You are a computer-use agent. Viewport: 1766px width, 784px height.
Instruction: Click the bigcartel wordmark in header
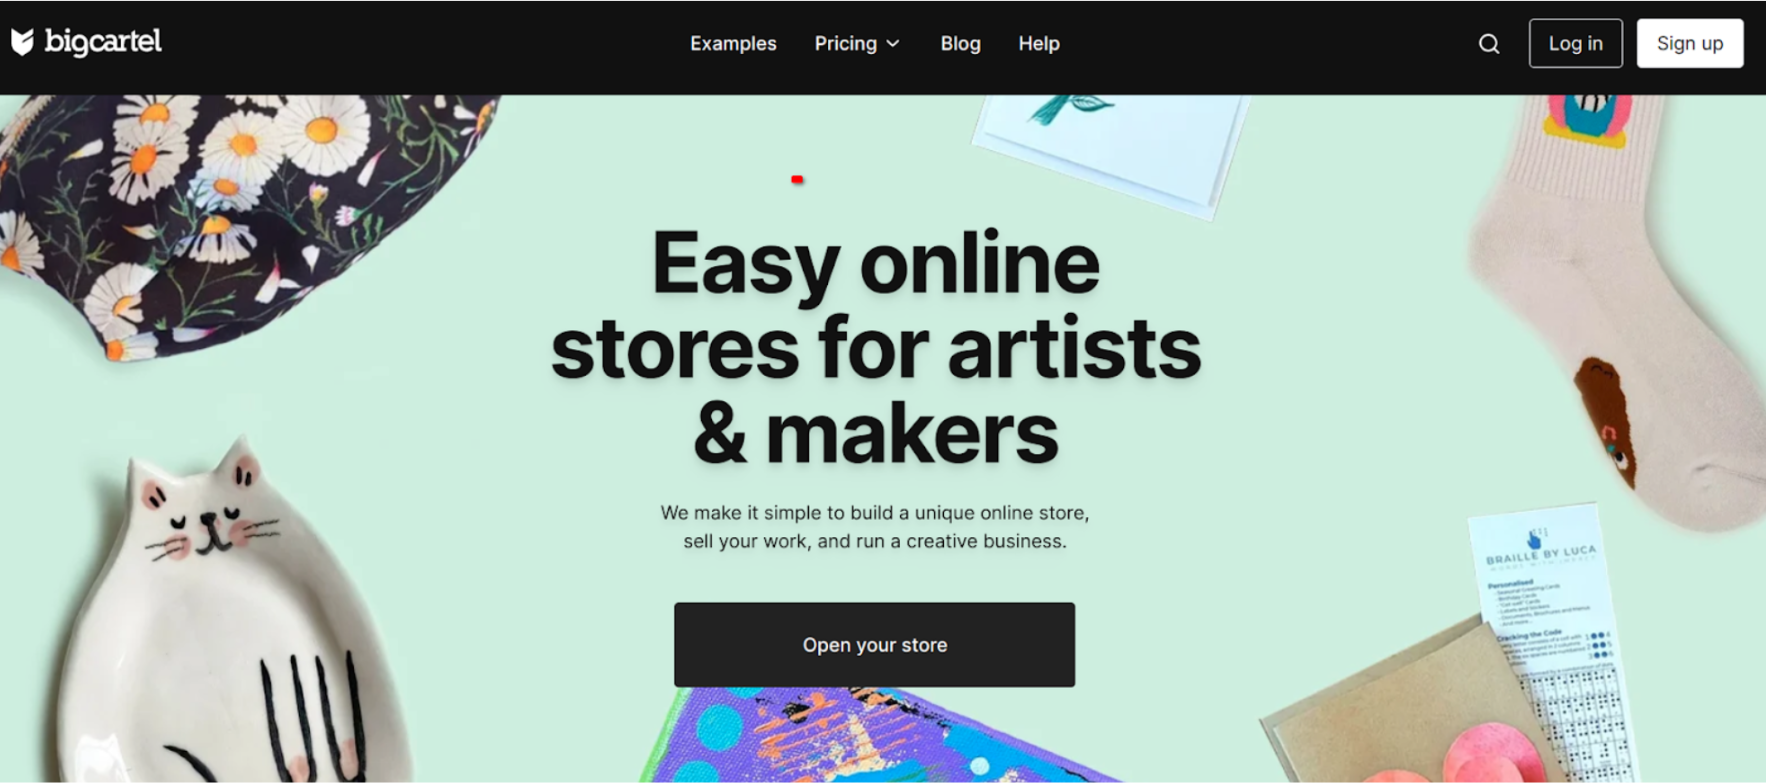103,42
